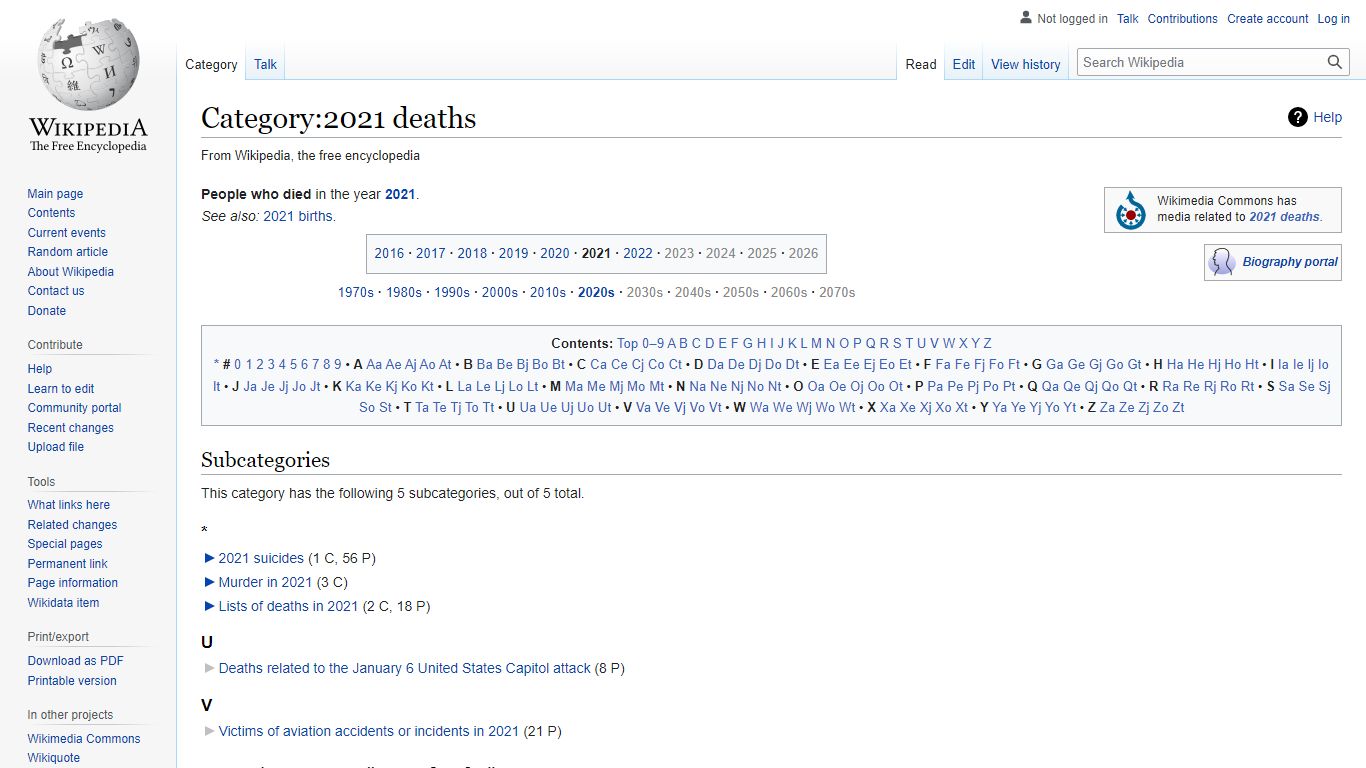Jump to Zt entries in contents index
The height and width of the screenshot is (768, 1366).
coord(1178,407)
